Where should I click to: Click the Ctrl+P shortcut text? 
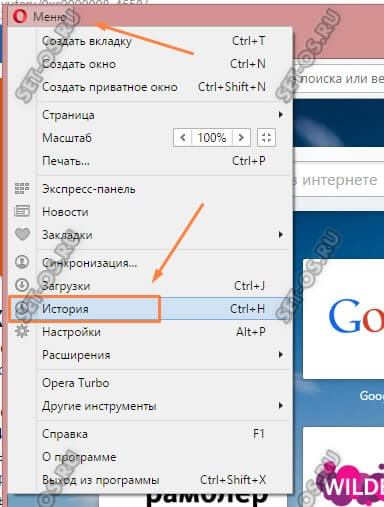coord(249,161)
